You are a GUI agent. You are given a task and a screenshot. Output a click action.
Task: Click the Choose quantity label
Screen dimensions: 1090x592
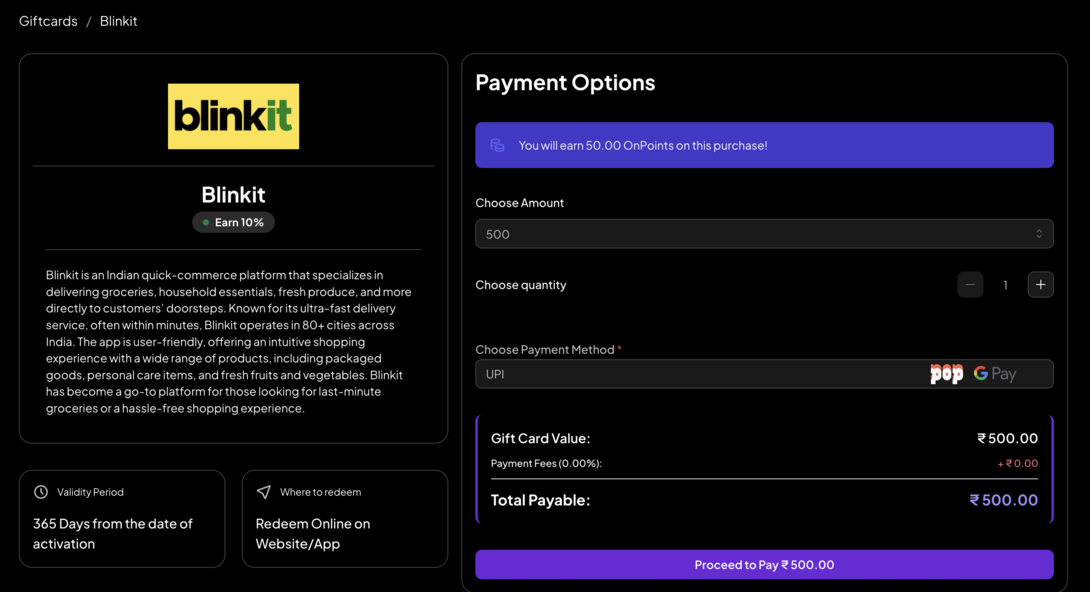521,285
